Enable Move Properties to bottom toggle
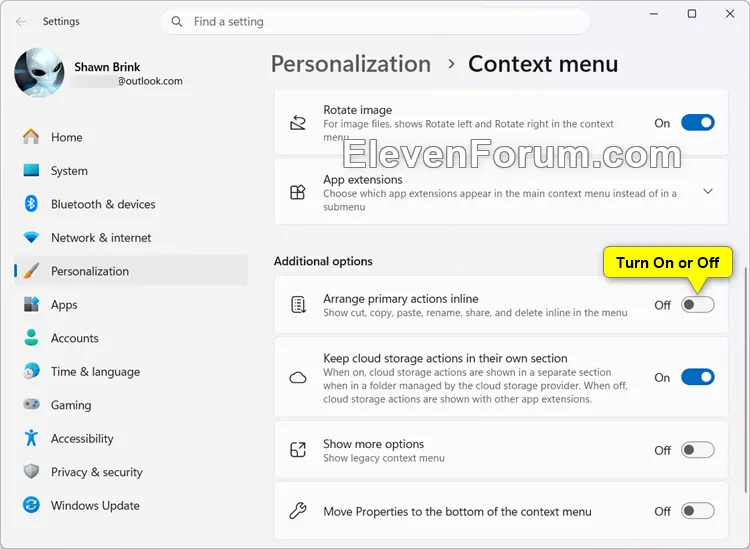This screenshot has width=750, height=549. coord(698,511)
